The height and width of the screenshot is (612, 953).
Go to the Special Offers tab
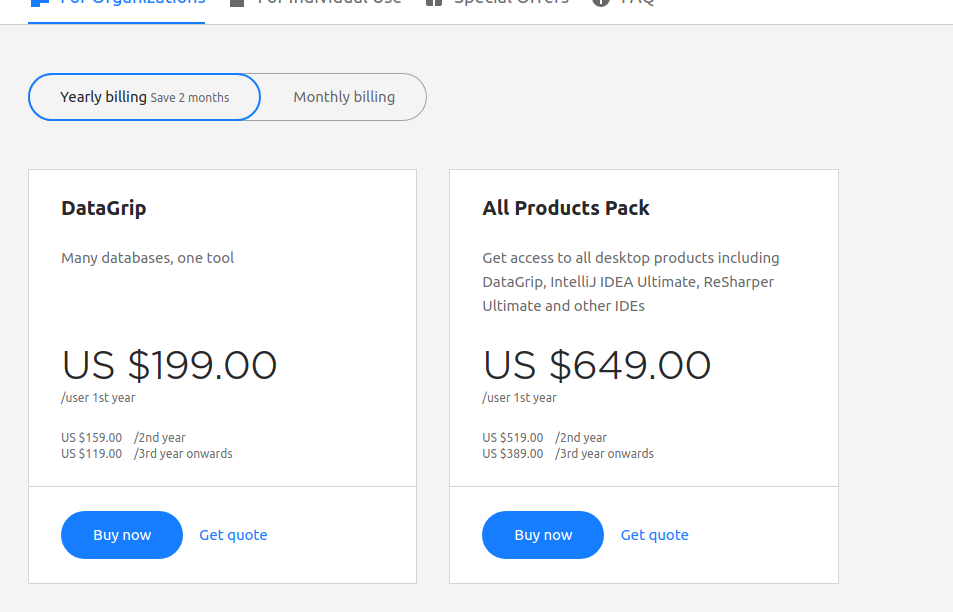pos(510,4)
